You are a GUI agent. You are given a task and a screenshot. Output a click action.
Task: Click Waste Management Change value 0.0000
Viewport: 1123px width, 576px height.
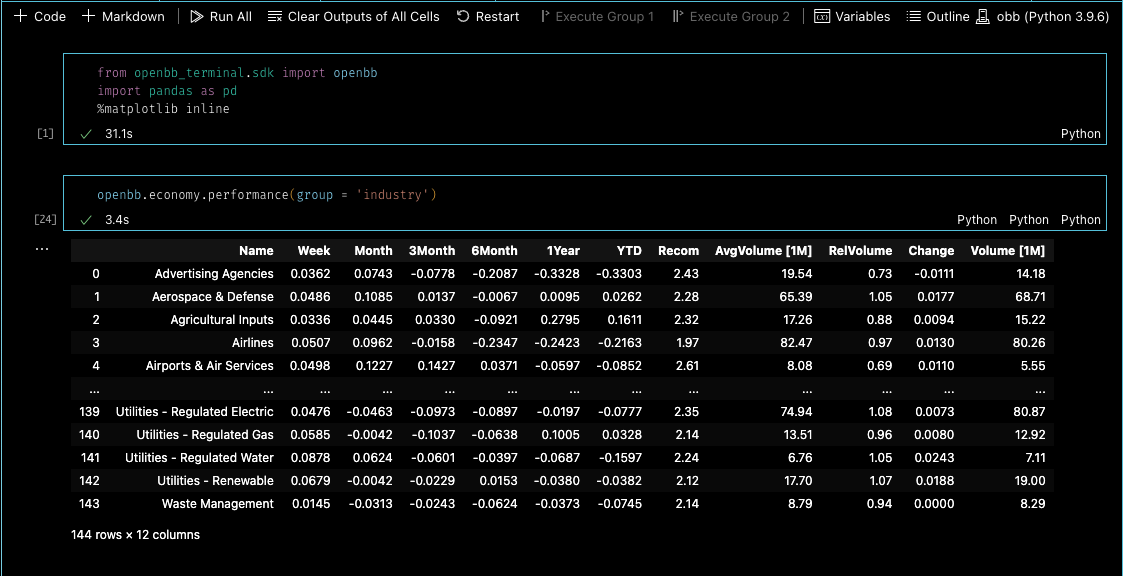tap(935, 504)
